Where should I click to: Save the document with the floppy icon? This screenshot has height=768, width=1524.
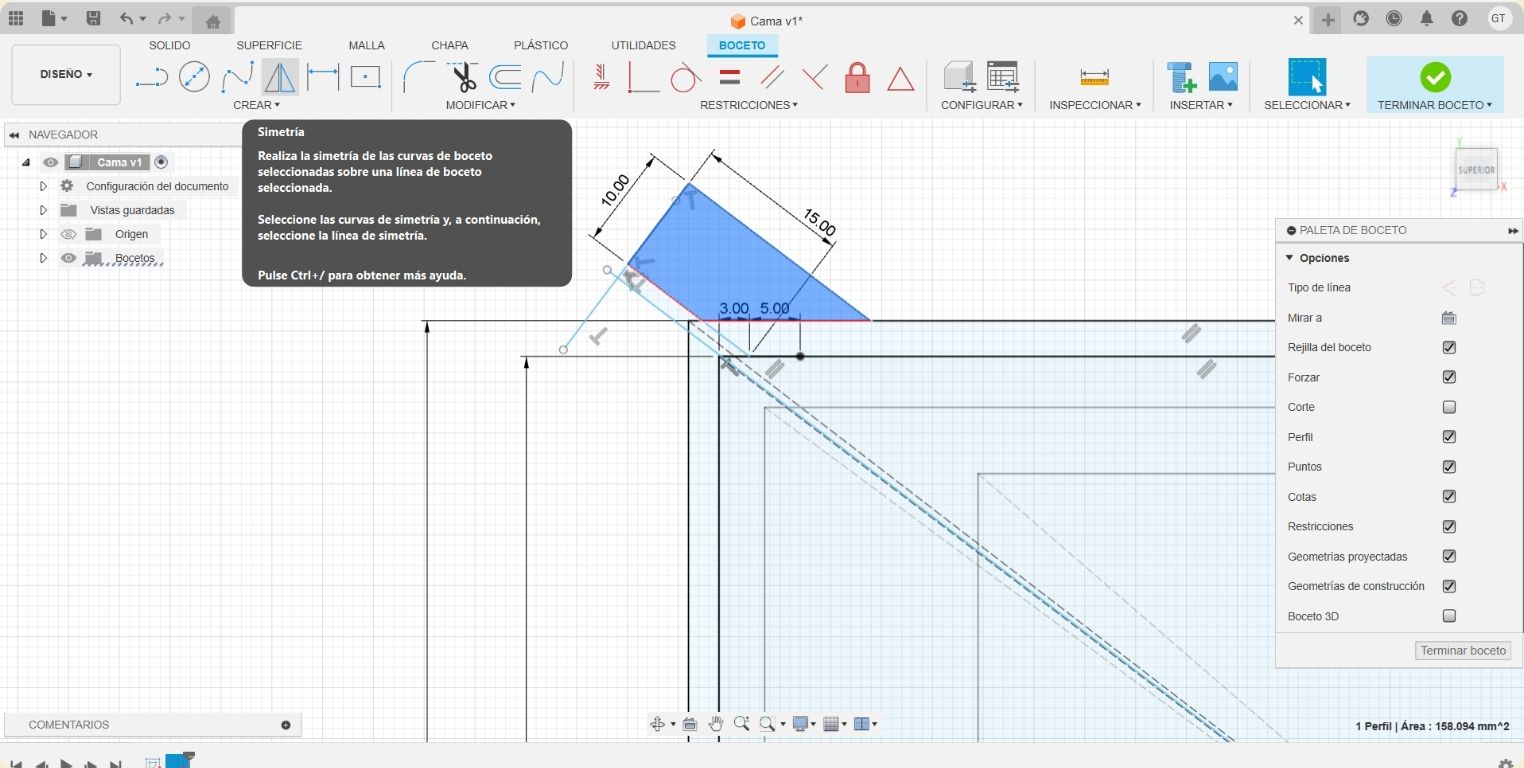(x=93, y=18)
